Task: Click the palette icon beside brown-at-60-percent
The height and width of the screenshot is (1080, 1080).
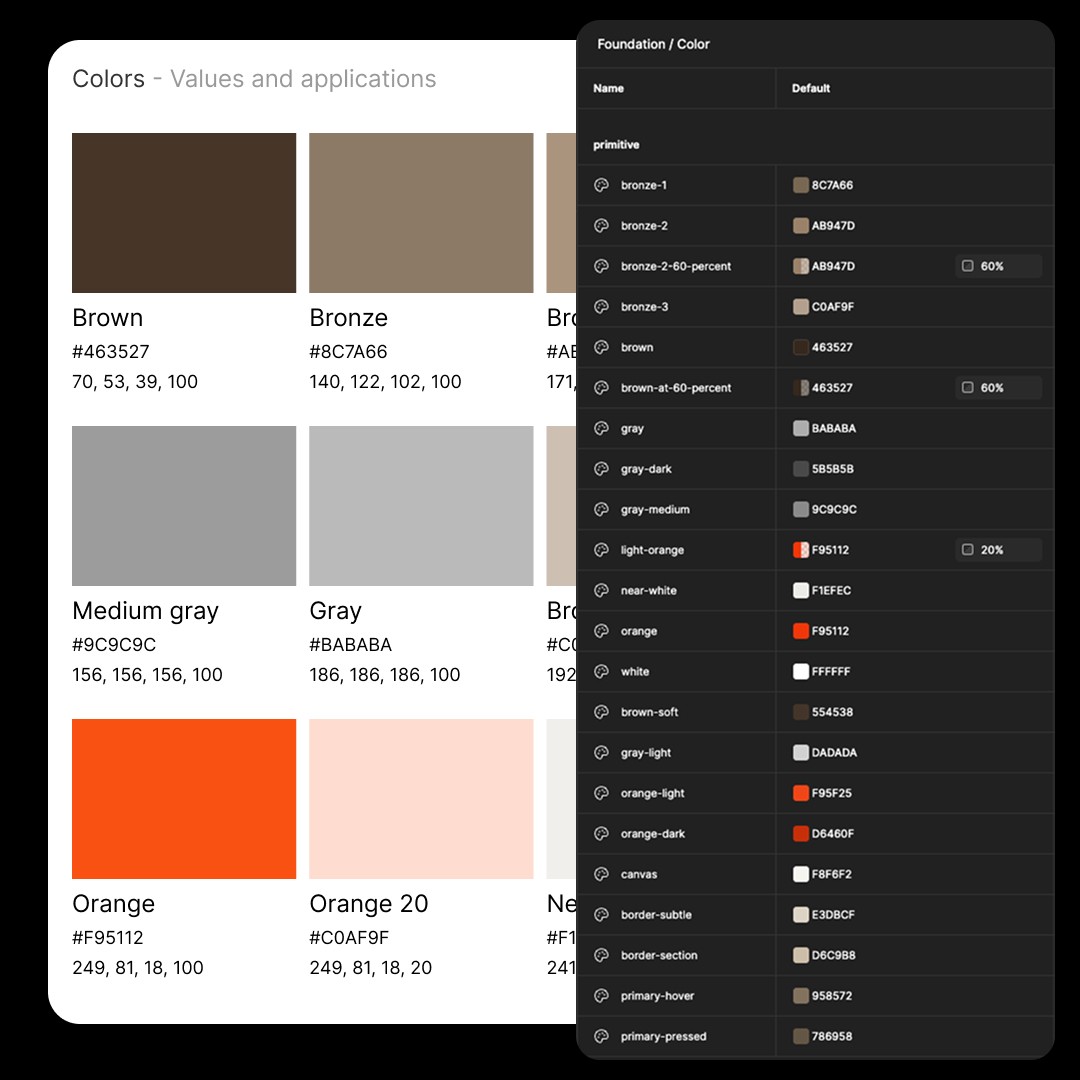Action: click(x=601, y=388)
